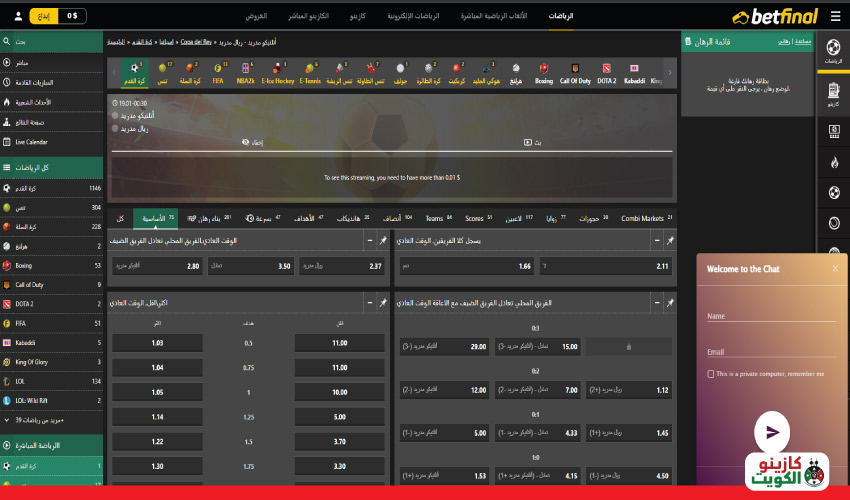This screenshot has width=850, height=500.
Task: Open Kabaddi in left sports list
Action: pos(51,343)
